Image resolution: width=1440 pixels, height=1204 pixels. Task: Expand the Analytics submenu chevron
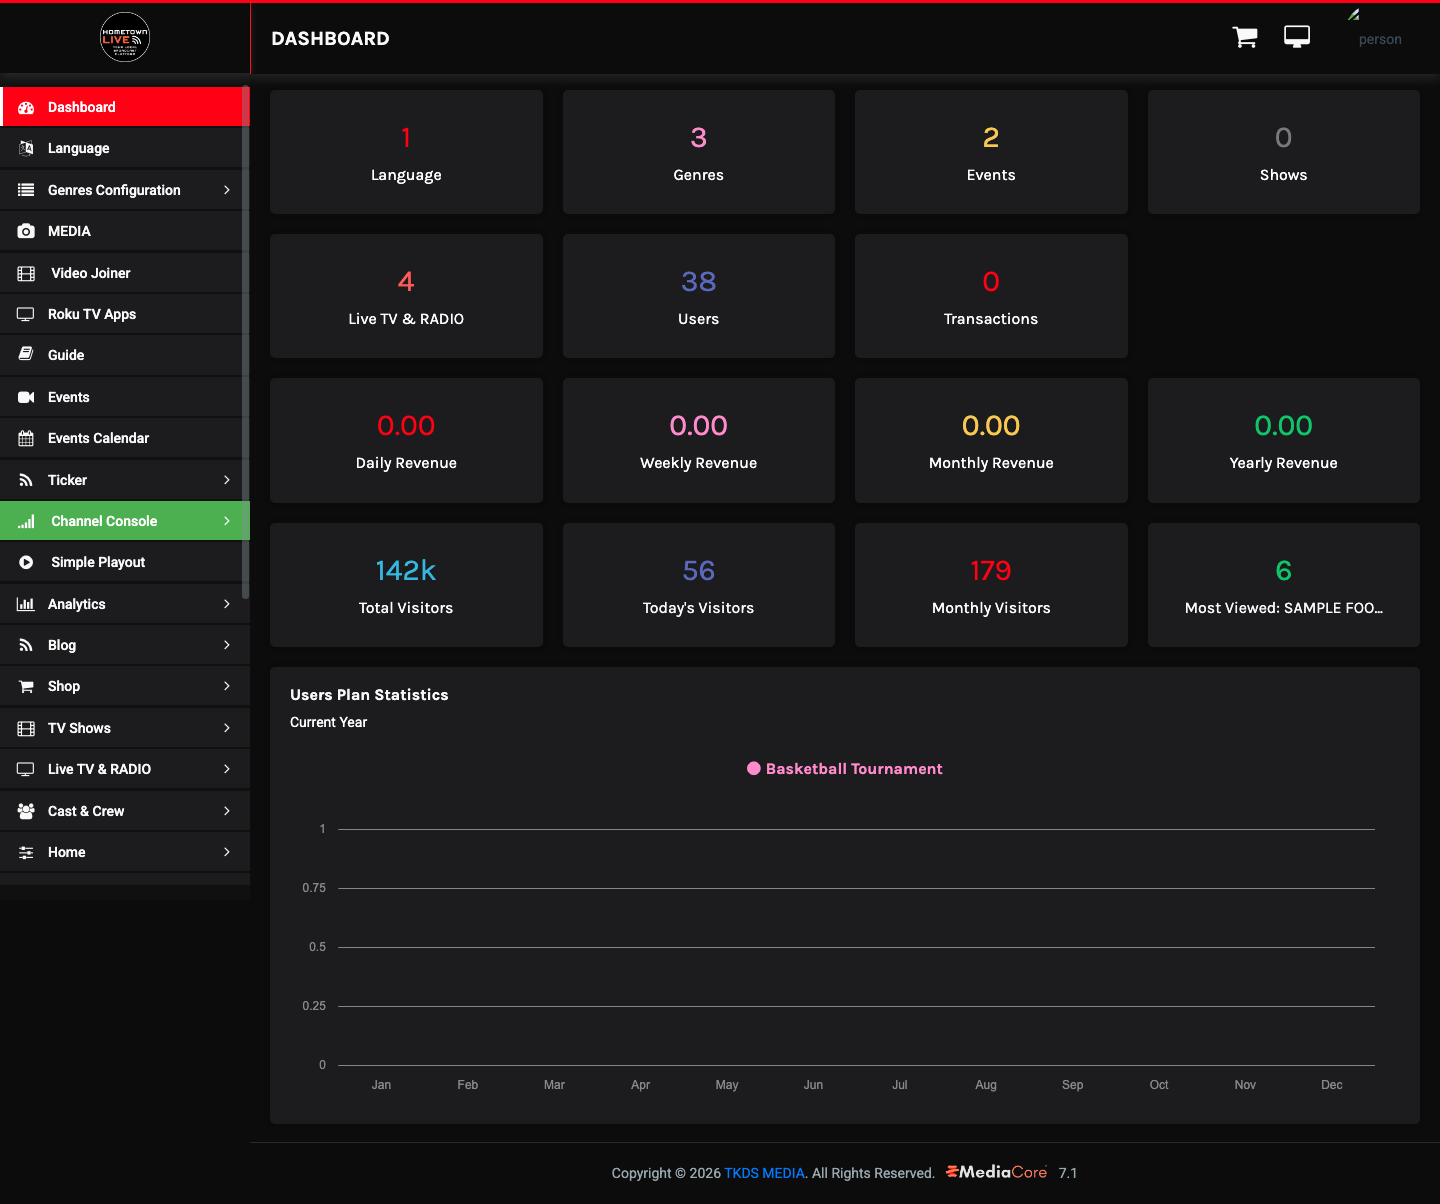(x=227, y=604)
